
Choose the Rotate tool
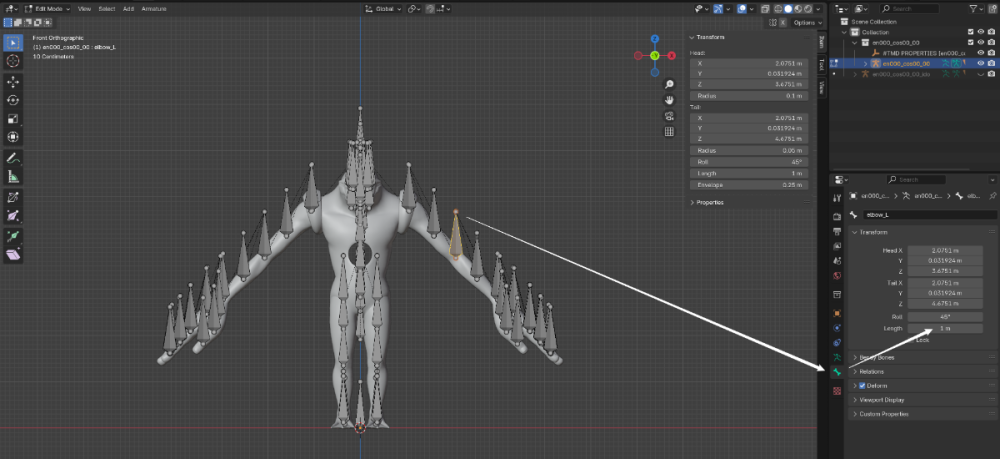click(13, 100)
